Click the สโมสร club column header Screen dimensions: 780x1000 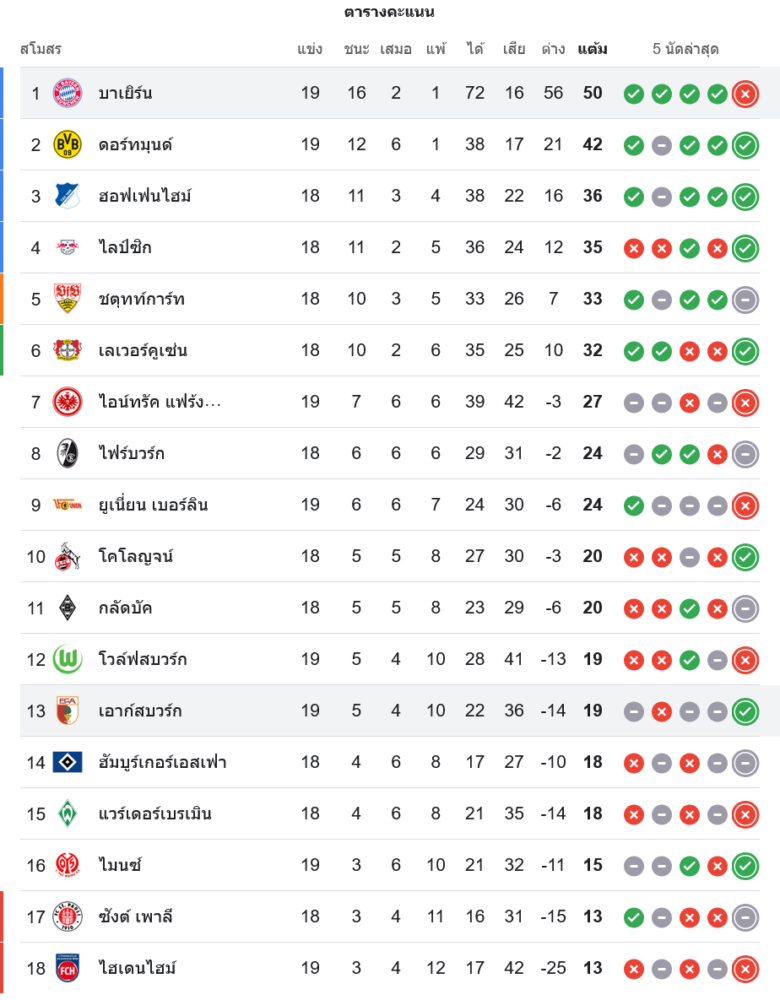click(41, 49)
